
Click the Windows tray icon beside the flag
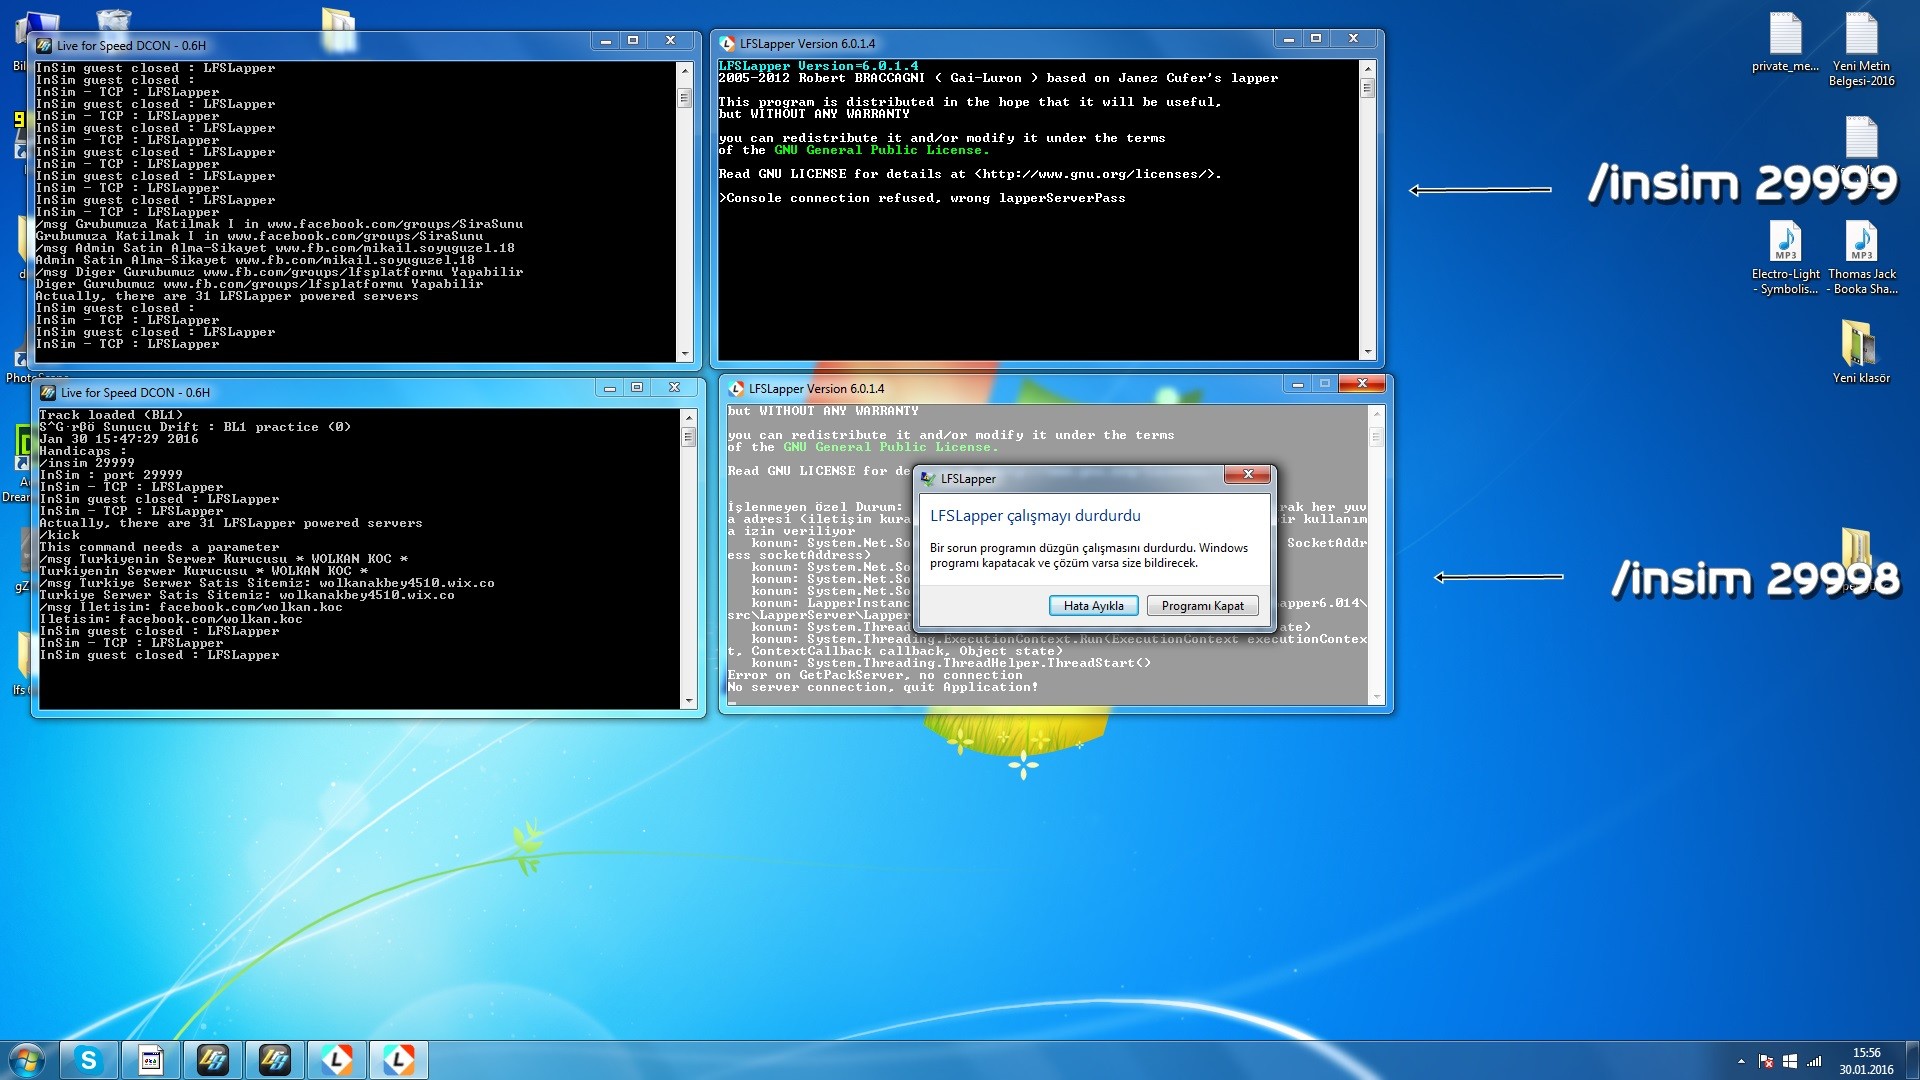coord(1790,1061)
